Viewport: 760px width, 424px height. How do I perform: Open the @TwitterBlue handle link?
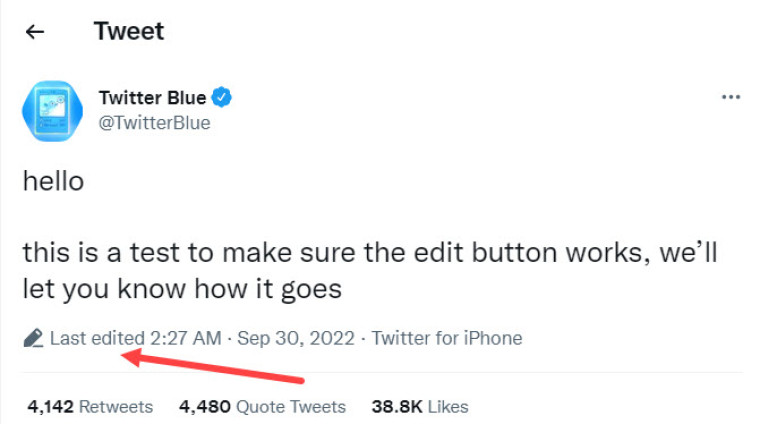point(154,123)
